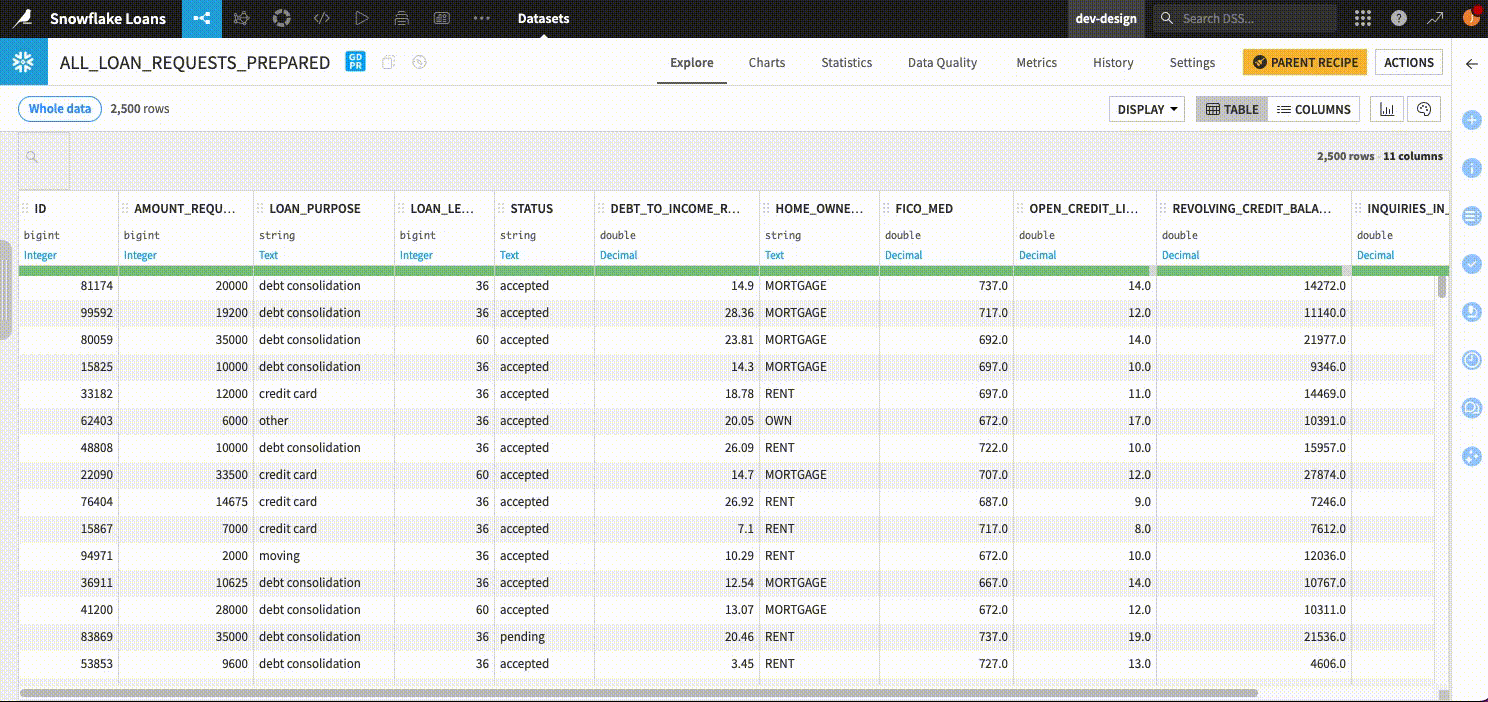1488x702 pixels.
Task: Open the Charts tab
Action: pos(767,62)
